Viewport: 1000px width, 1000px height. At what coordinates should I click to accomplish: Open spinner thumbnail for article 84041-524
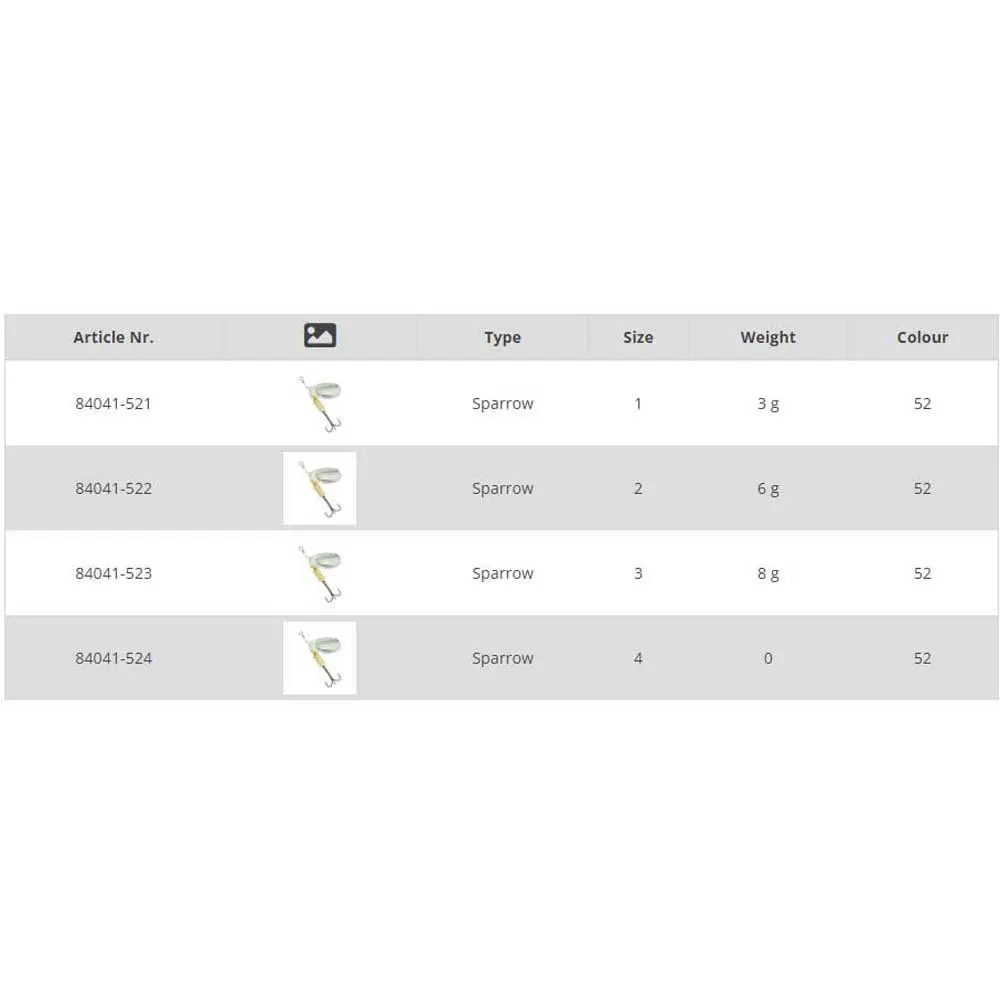tap(320, 658)
